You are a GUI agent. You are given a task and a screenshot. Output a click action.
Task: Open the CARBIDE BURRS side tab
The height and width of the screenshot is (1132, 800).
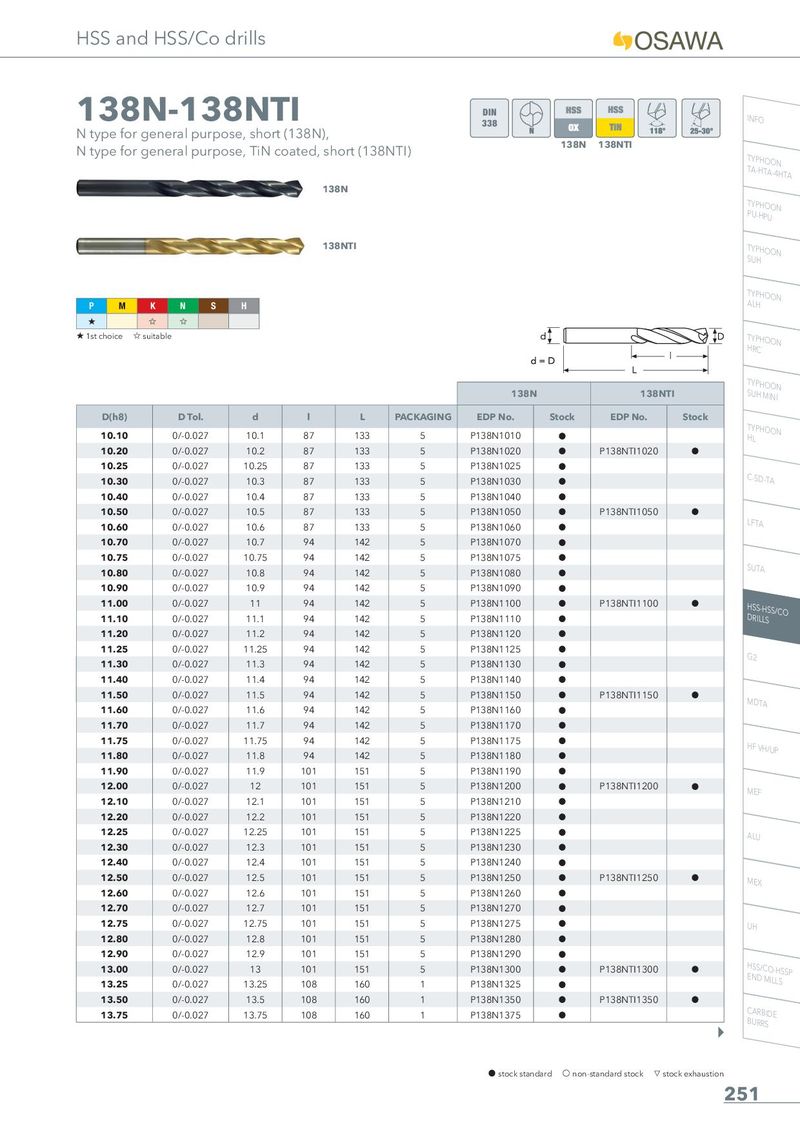pos(770,1018)
